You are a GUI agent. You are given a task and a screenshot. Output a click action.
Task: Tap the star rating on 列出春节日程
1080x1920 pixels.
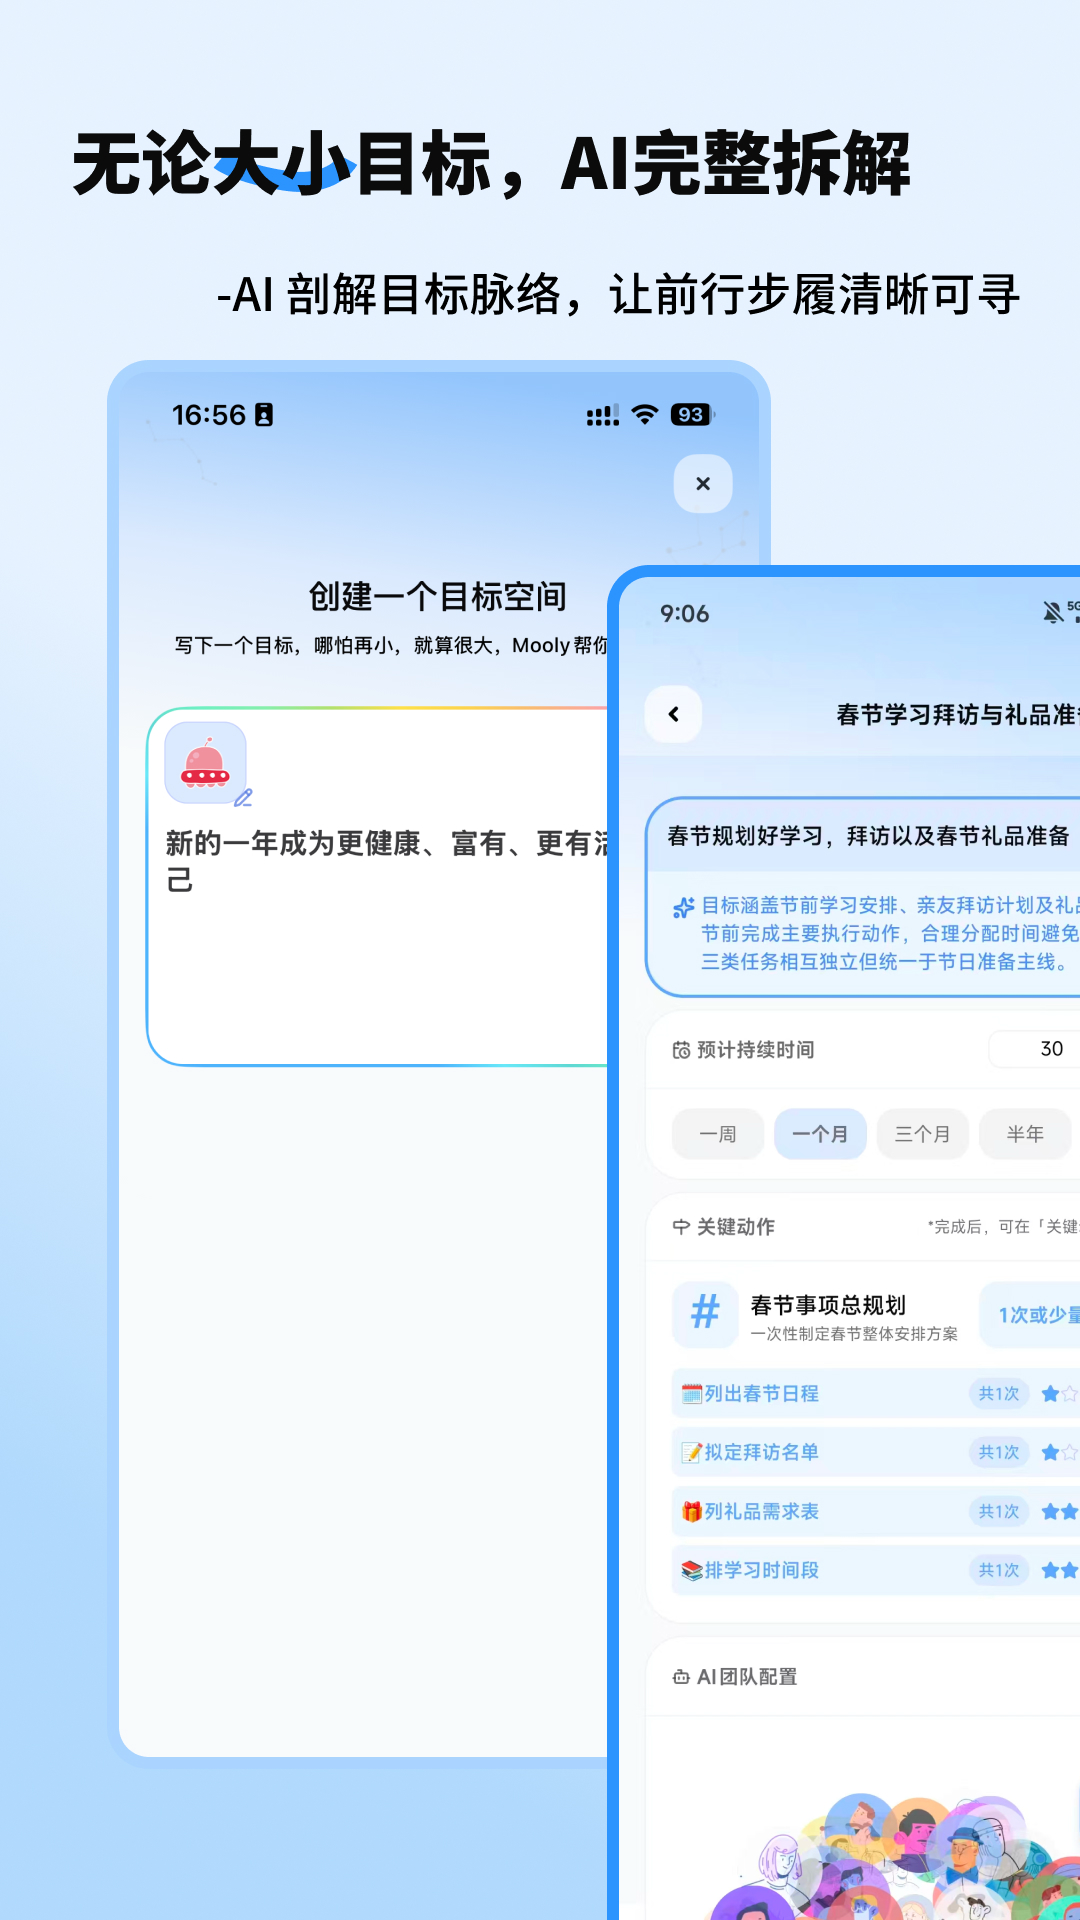[x=1060, y=1393]
